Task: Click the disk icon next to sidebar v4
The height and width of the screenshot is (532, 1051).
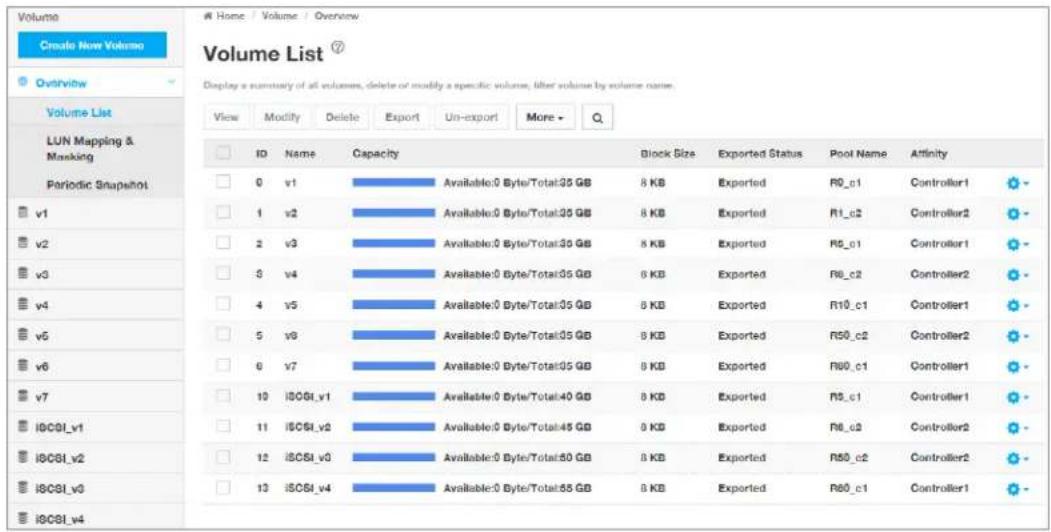Action: tap(22, 306)
